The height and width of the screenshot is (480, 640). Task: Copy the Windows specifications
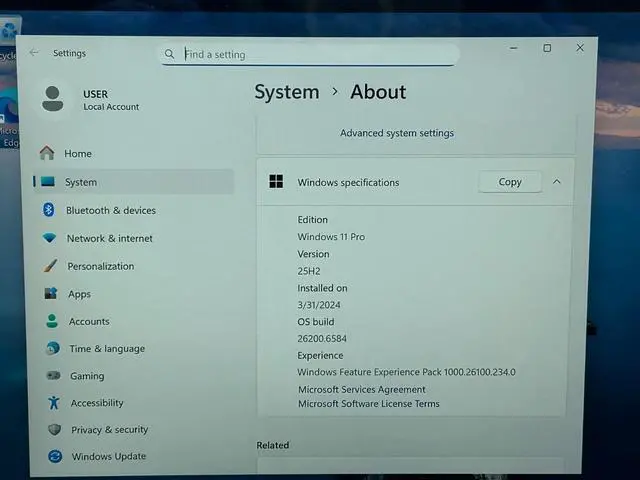tap(510, 182)
